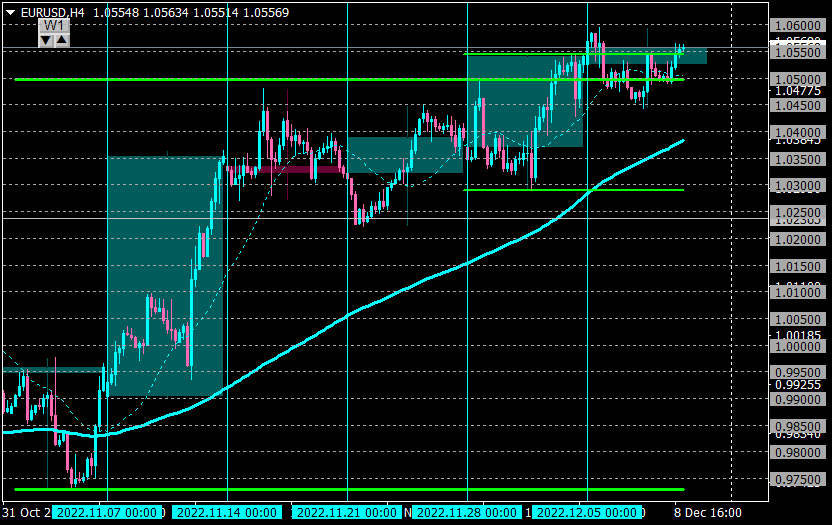The width and height of the screenshot is (832, 525).
Task: Select the 2022.11.07 00:00 date label
Action: [x=107, y=512]
